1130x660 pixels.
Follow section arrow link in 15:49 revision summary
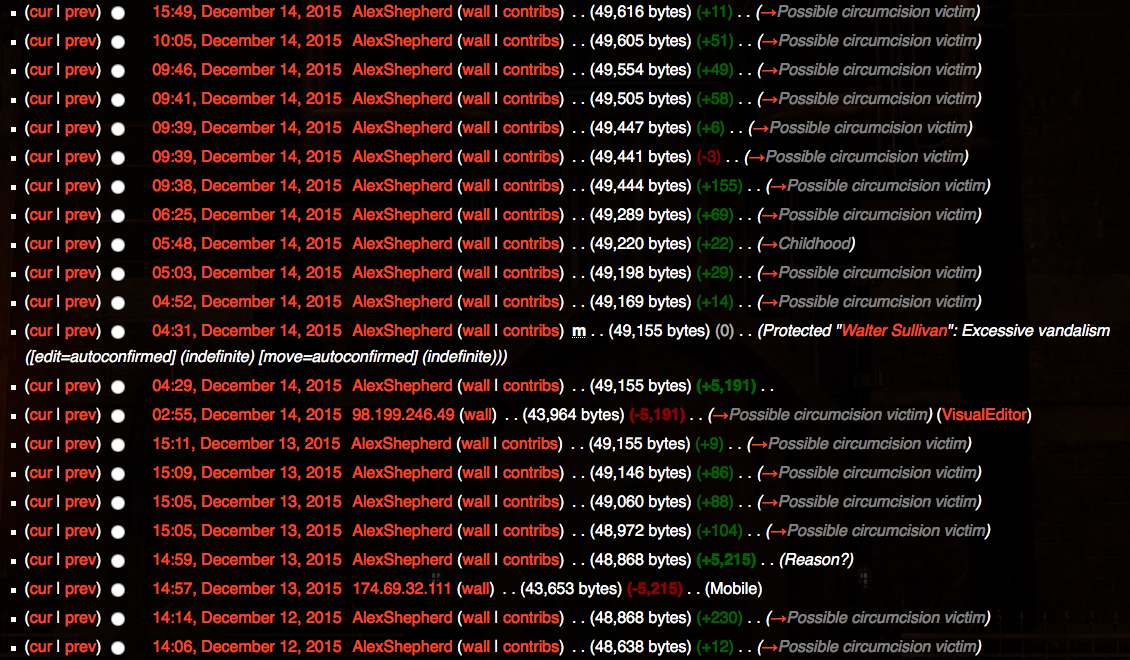[x=770, y=12]
